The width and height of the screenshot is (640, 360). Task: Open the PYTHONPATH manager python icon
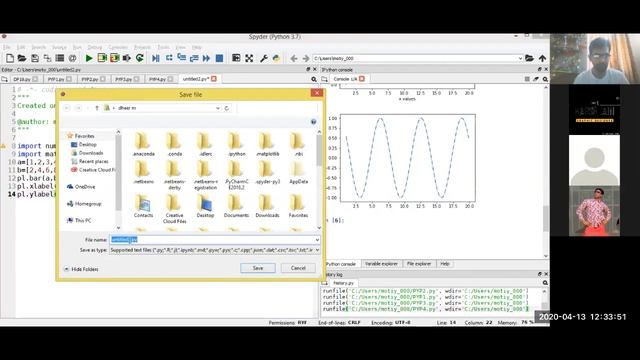point(276,58)
